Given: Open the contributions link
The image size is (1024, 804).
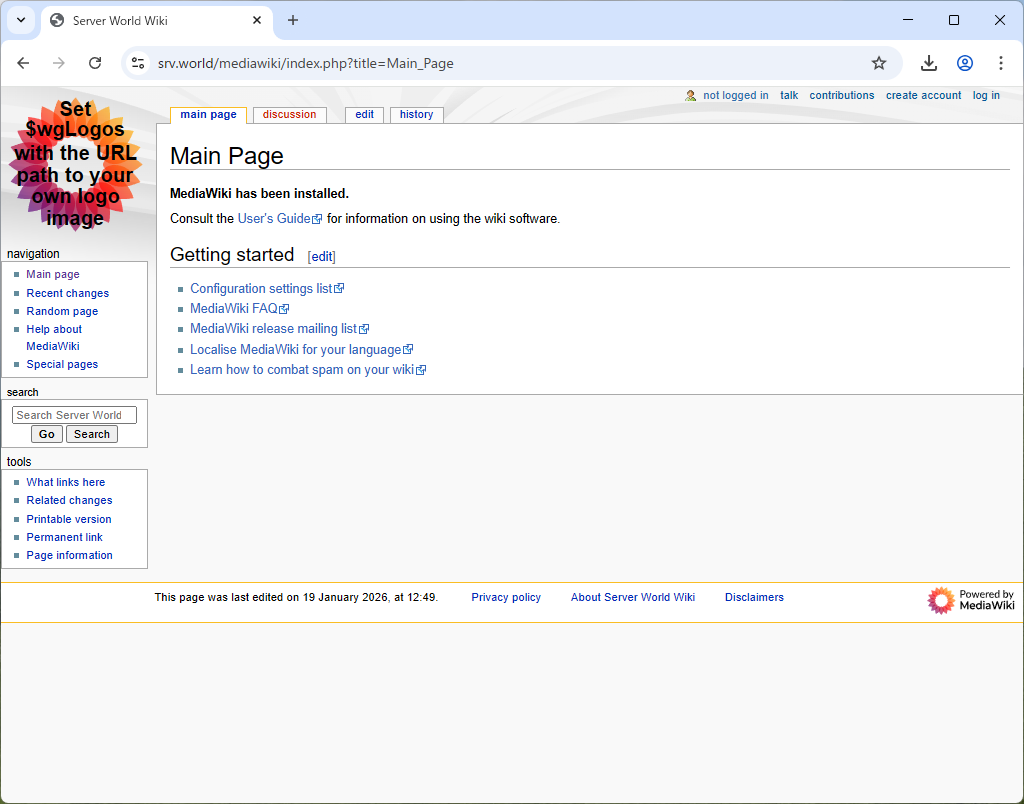Looking at the screenshot, I should [x=842, y=95].
